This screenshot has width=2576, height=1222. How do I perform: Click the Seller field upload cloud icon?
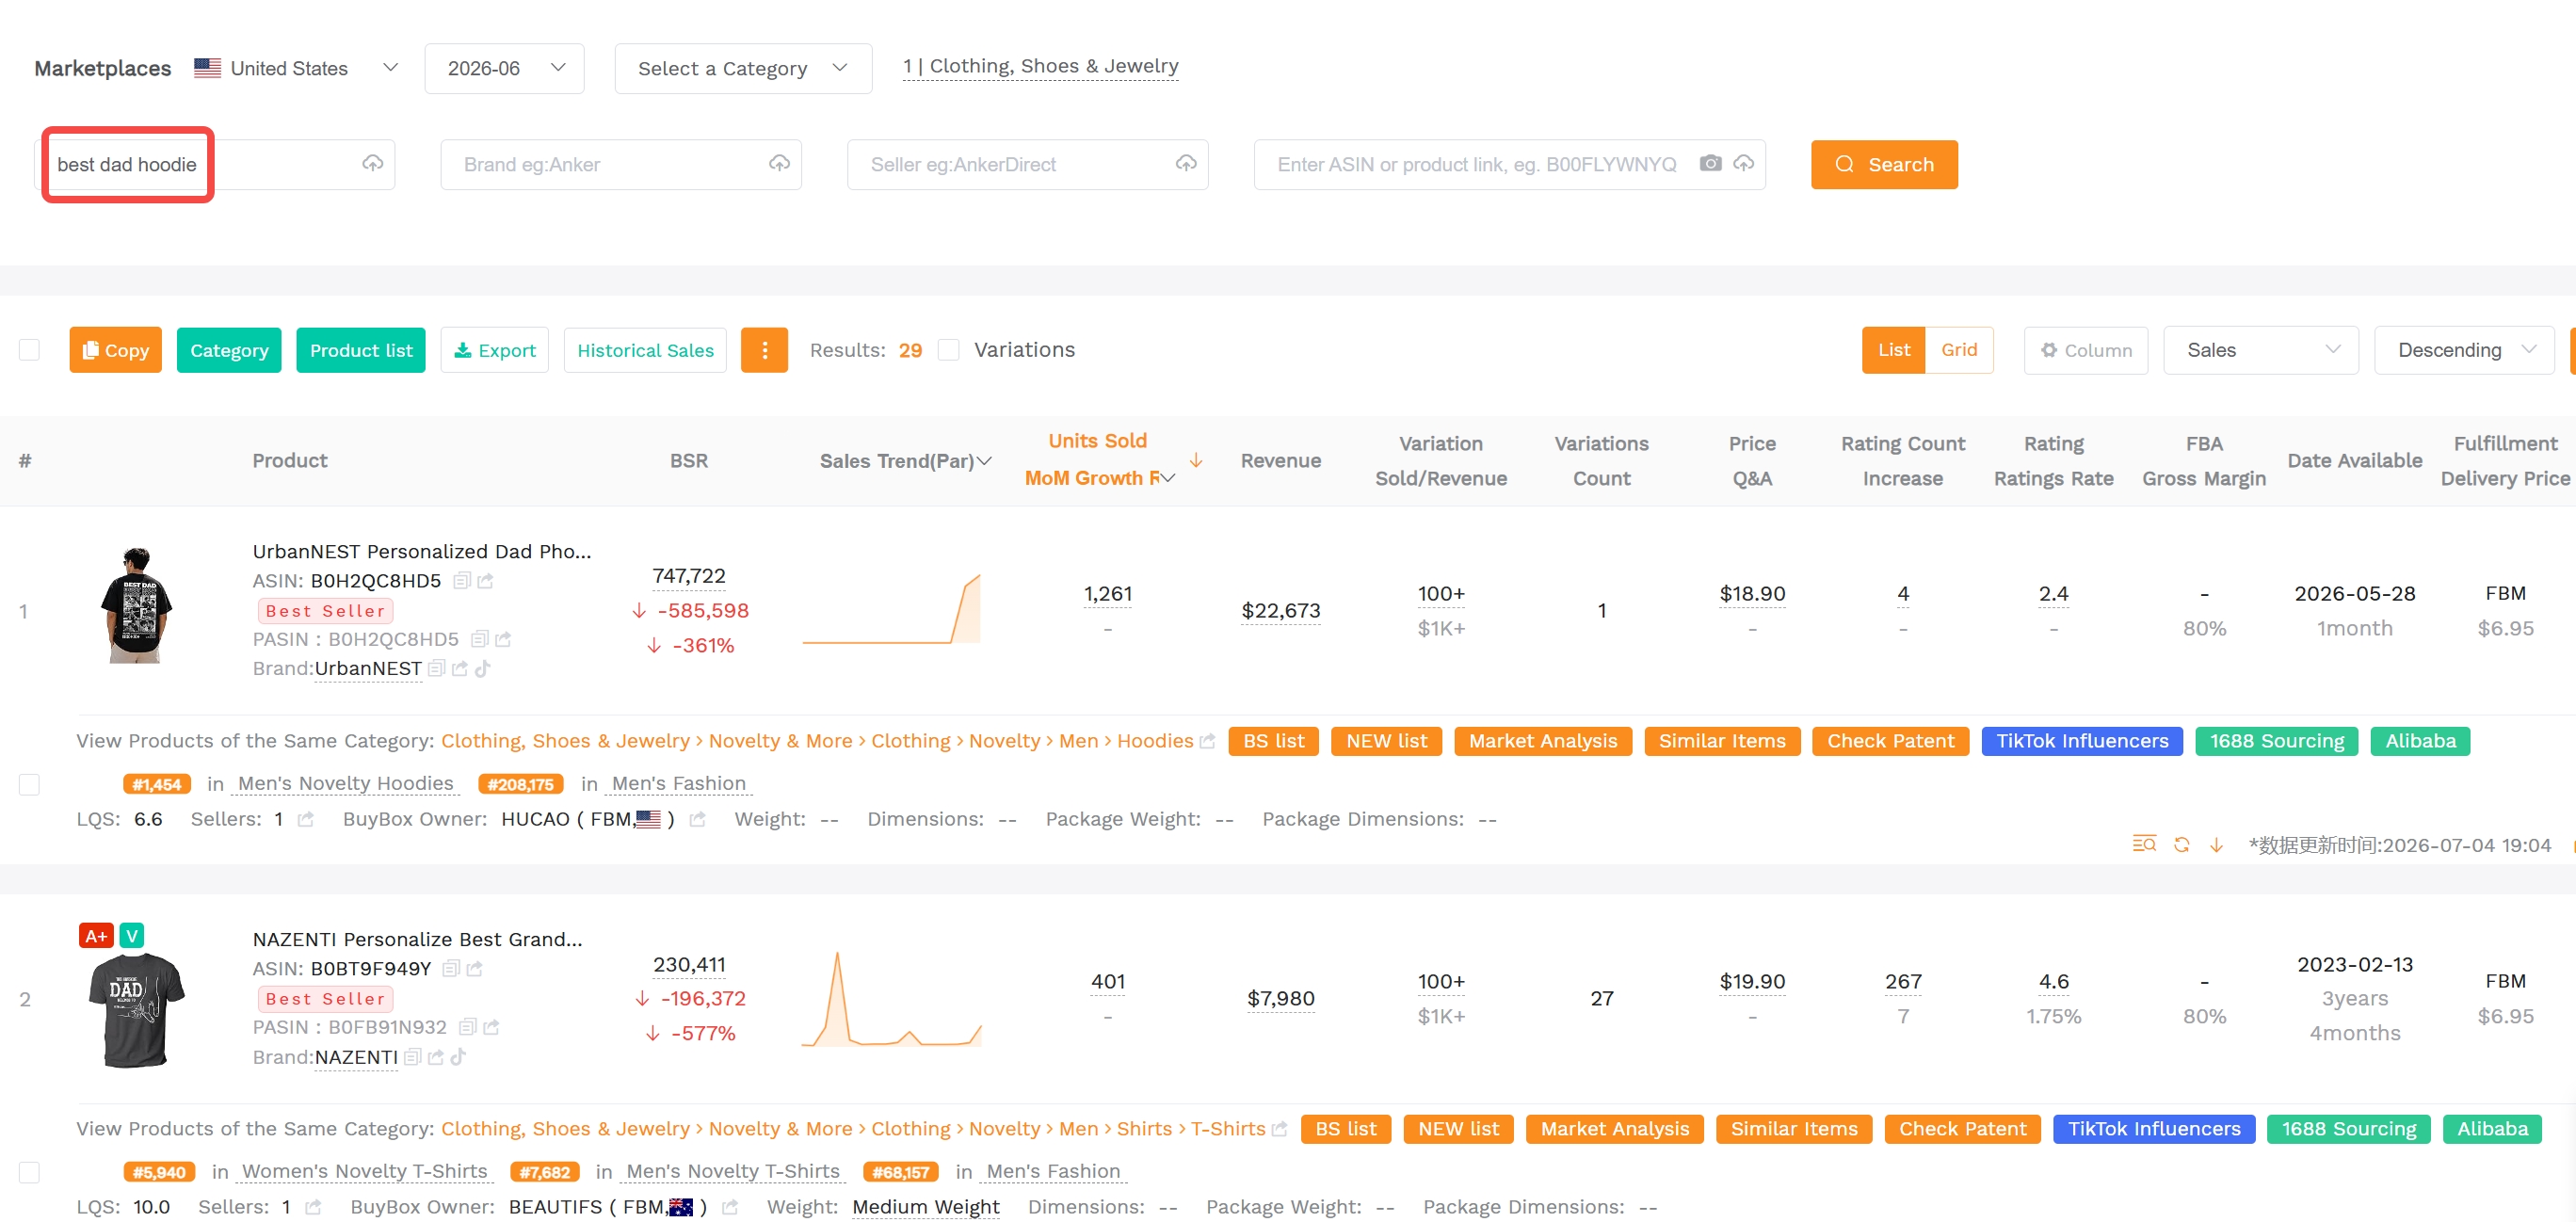[x=1186, y=163]
